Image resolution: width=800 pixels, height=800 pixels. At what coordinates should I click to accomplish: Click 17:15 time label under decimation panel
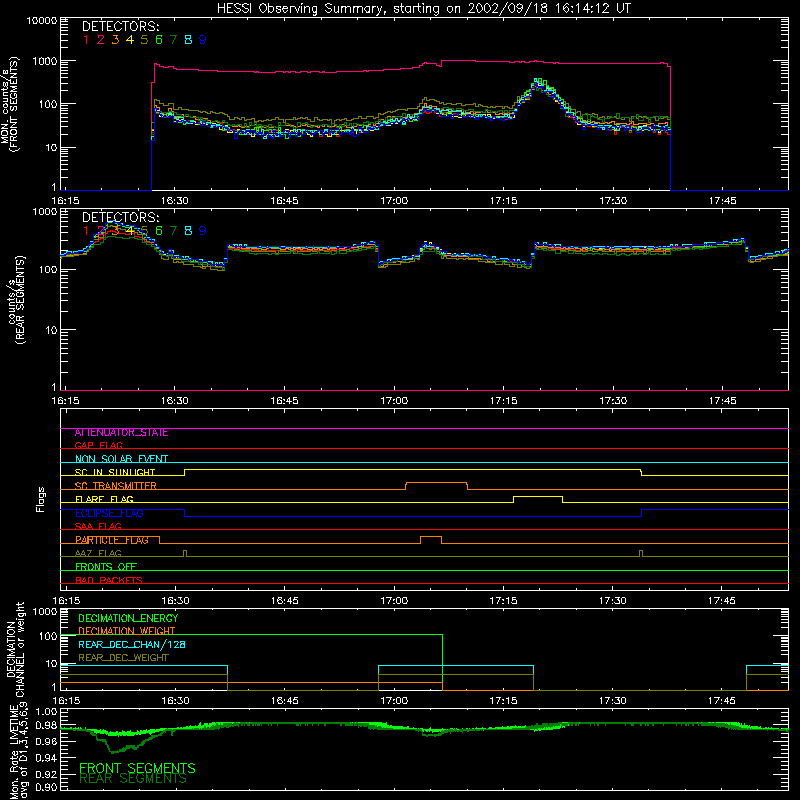[x=503, y=701]
